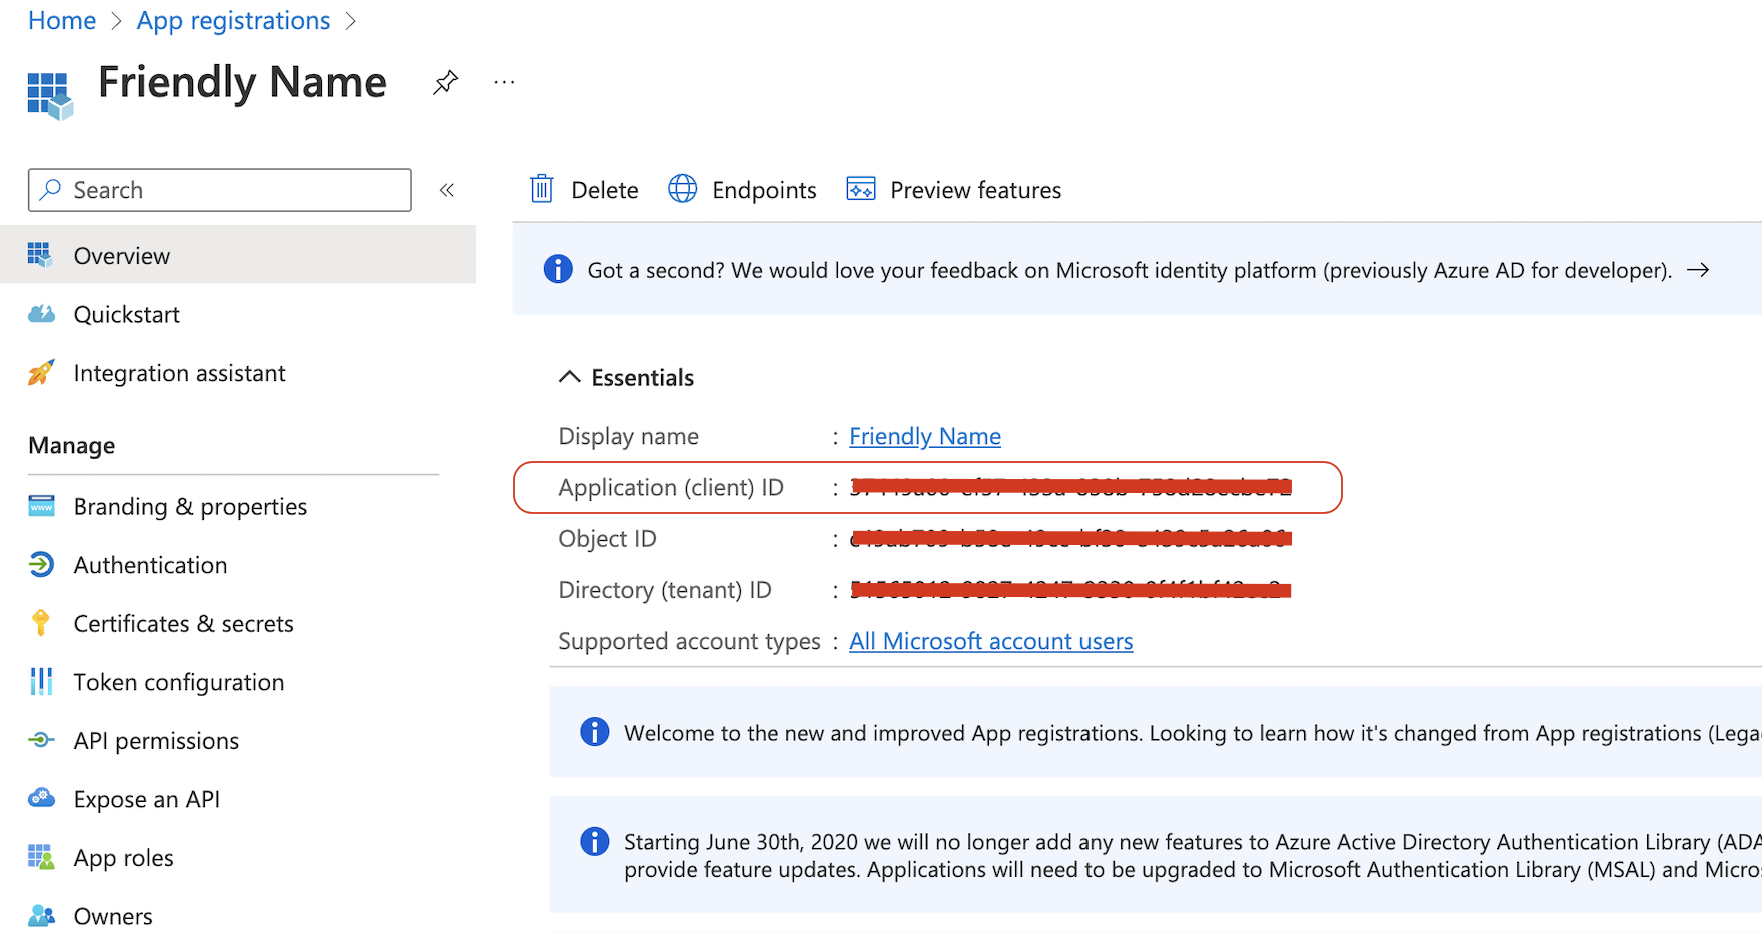This screenshot has width=1762, height=932.
Task: Collapse the sidebar with the double chevron
Action: point(447,190)
